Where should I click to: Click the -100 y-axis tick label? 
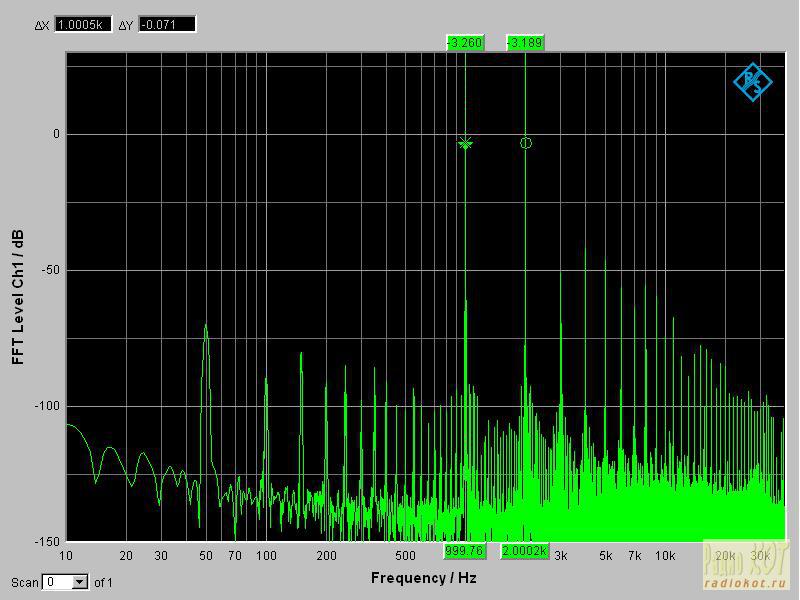click(47, 406)
